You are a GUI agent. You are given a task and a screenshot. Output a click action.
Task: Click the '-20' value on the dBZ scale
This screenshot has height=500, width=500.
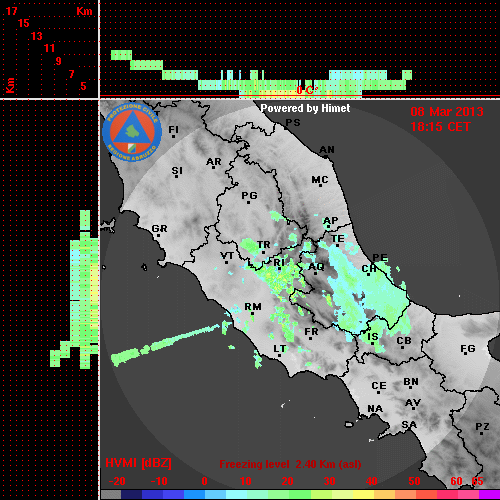(117, 481)
